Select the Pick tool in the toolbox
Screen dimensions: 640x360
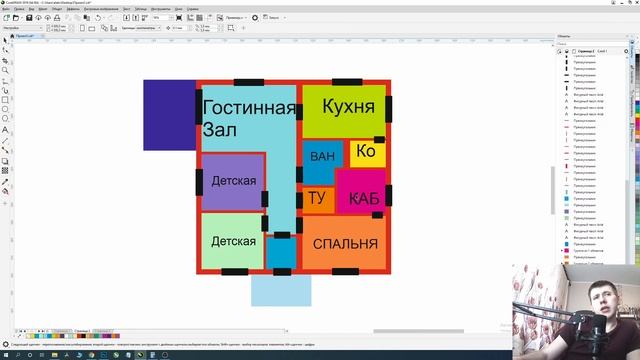point(5,40)
